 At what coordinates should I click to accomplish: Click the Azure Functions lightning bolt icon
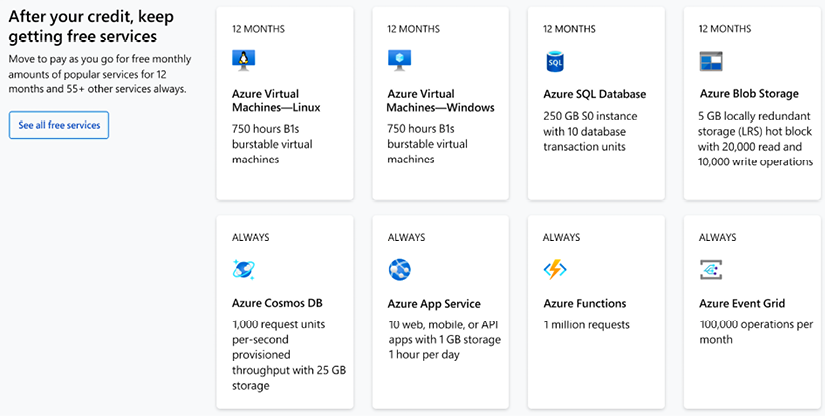(555, 270)
